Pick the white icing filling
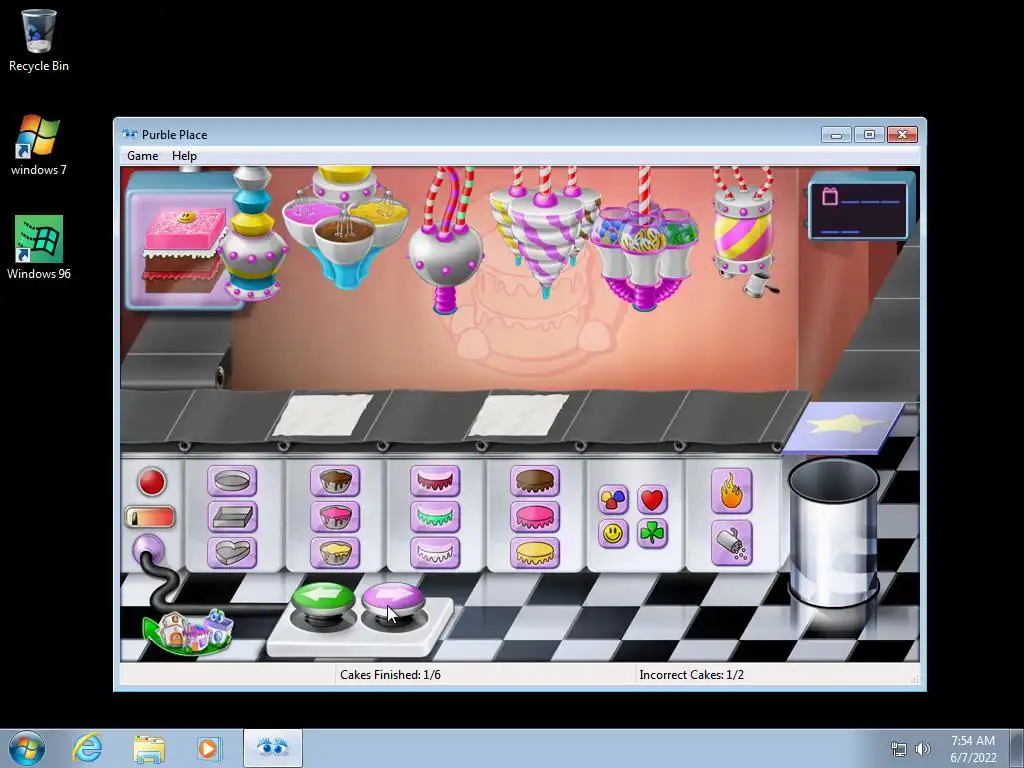This screenshot has width=1024, height=768. [x=435, y=552]
